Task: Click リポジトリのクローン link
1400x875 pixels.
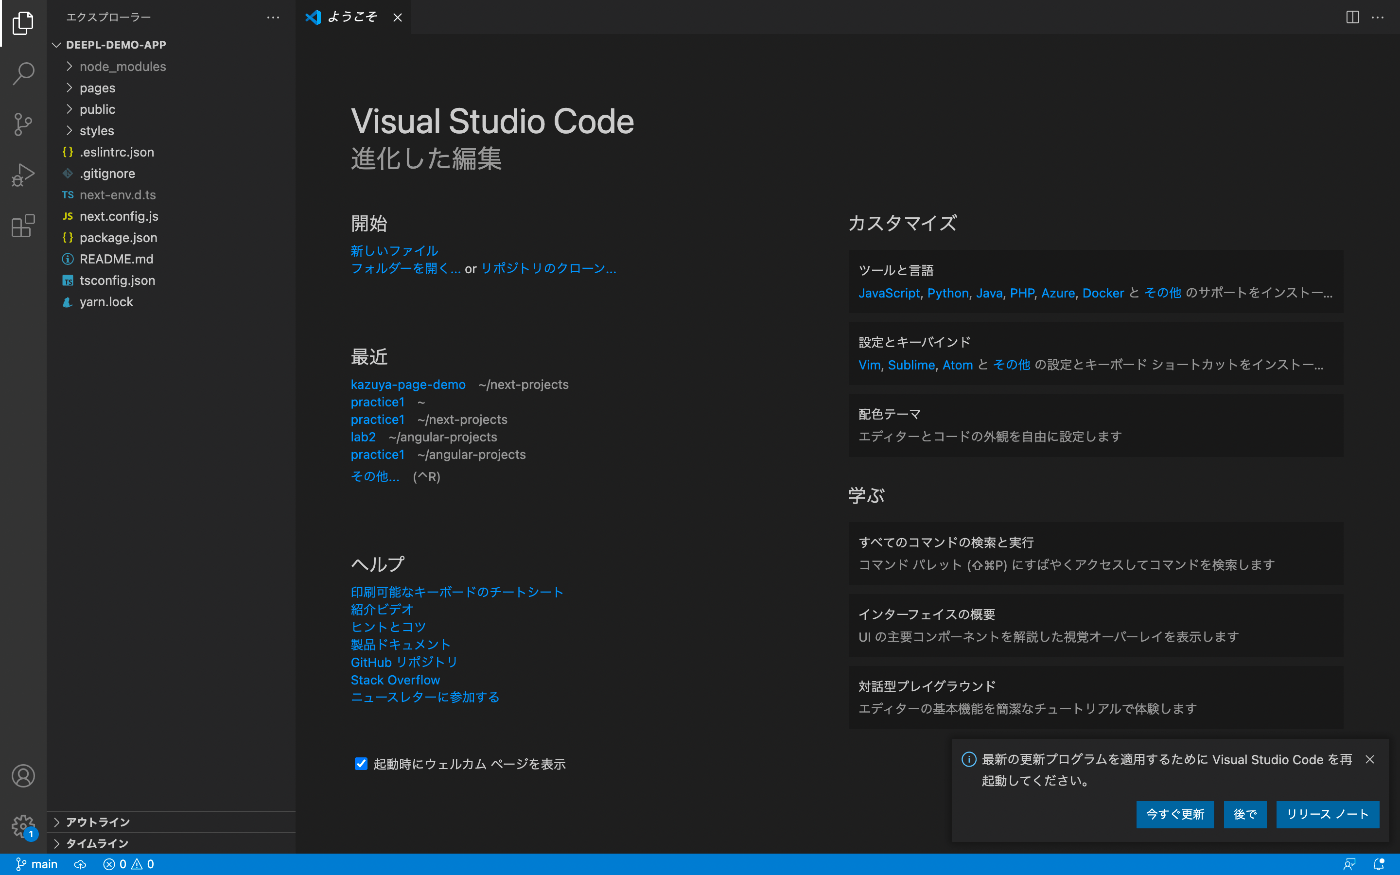Action: (548, 269)
